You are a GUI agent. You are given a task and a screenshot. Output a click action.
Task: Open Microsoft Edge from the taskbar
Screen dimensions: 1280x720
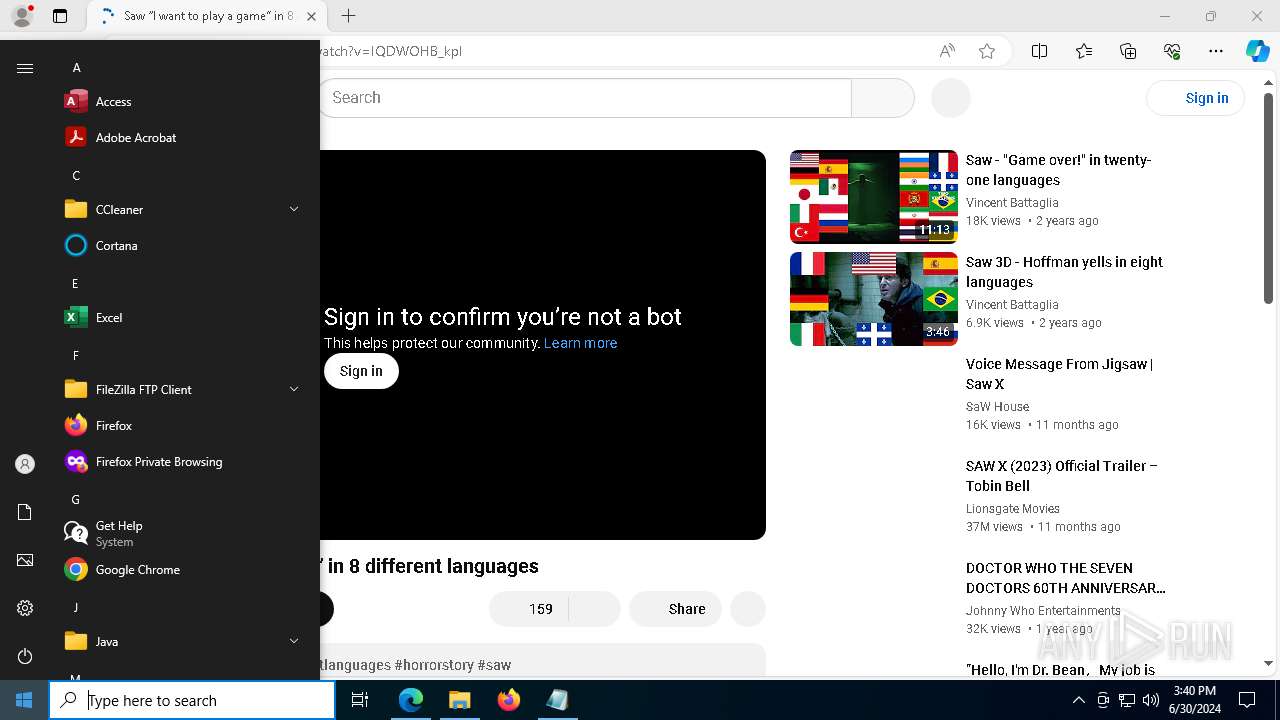click(411, 700)
